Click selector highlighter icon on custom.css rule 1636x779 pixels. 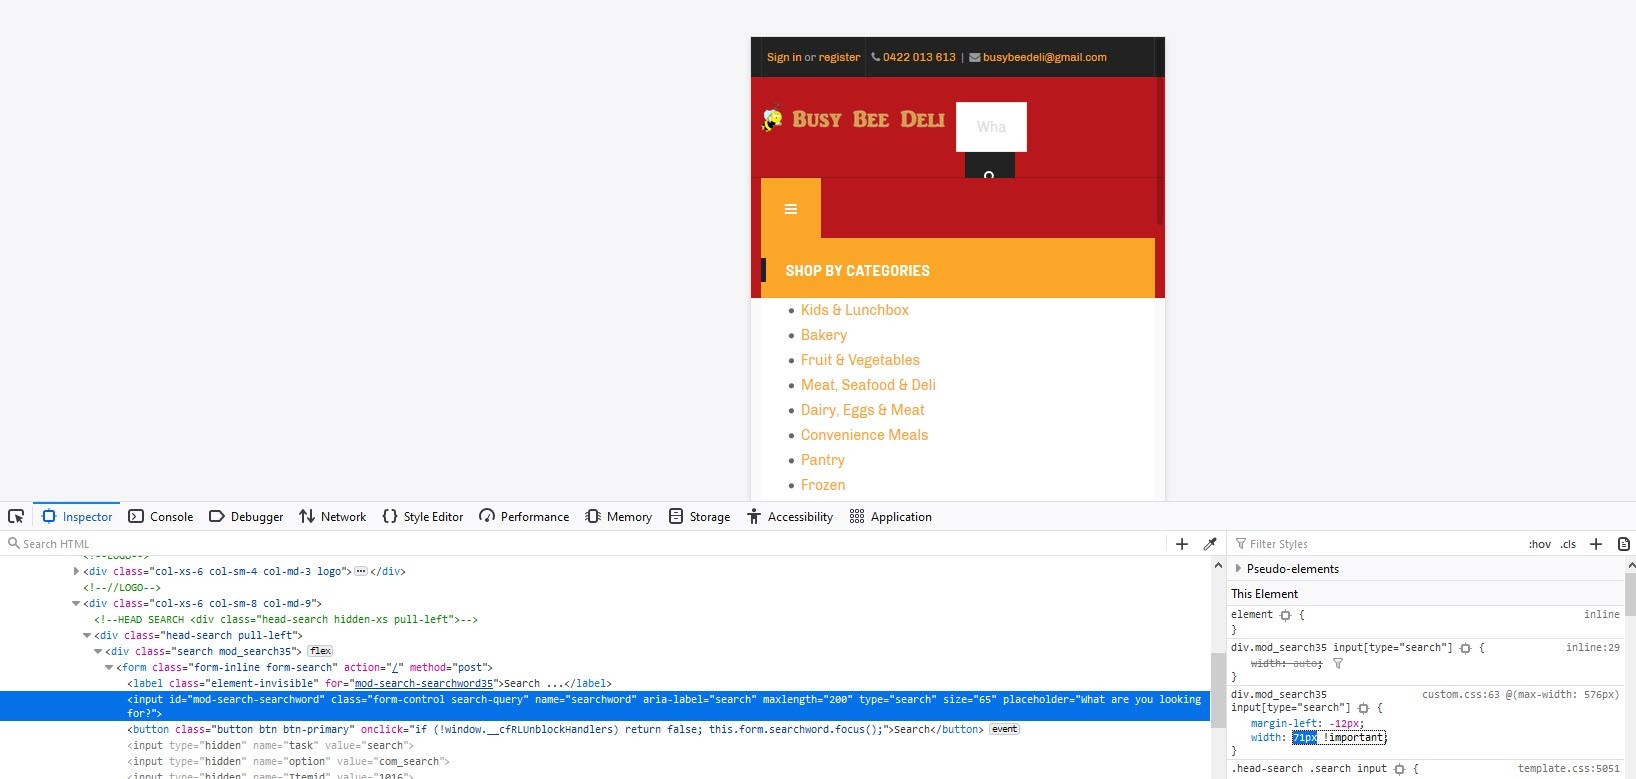(1363, 708)
